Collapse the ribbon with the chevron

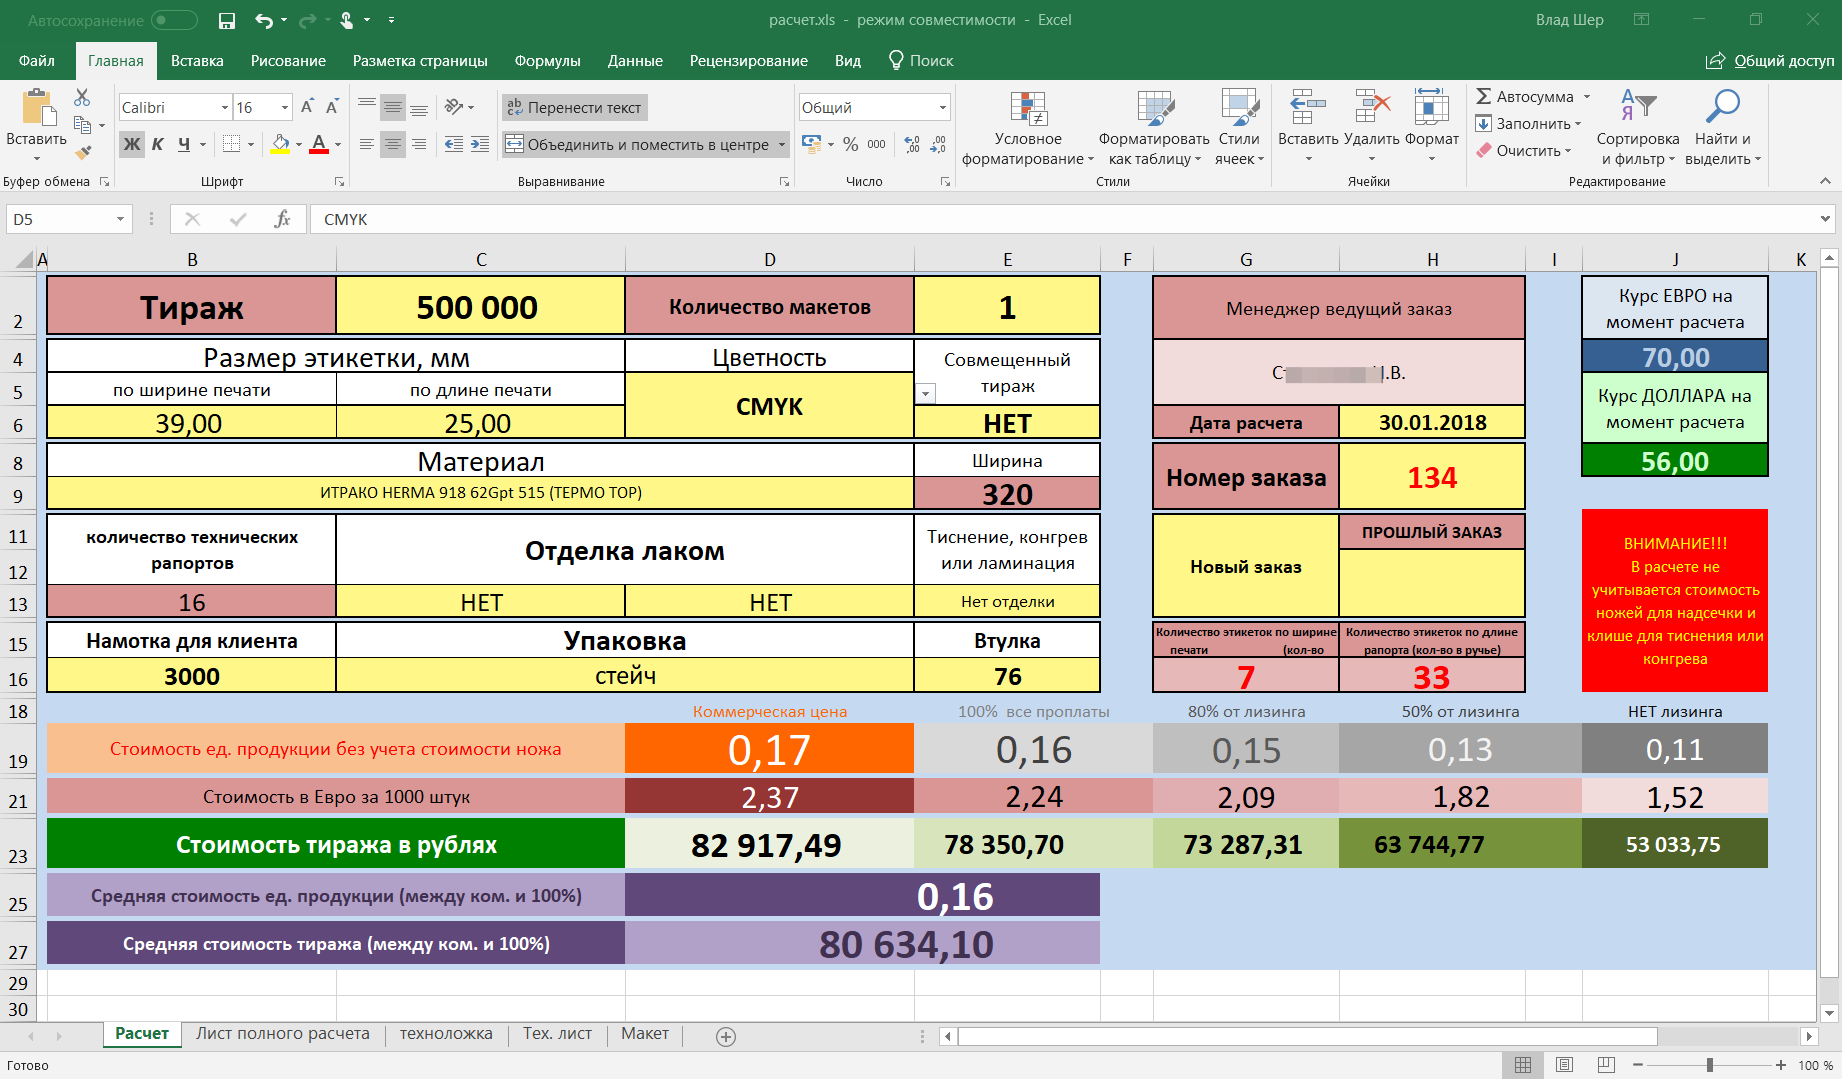(1825, 181)
